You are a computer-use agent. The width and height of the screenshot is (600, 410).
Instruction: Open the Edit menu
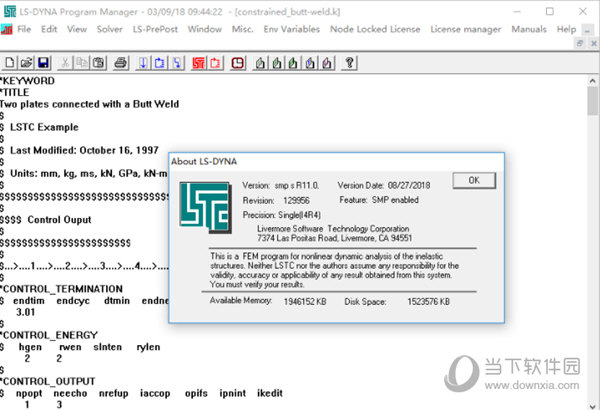point(49,29)
